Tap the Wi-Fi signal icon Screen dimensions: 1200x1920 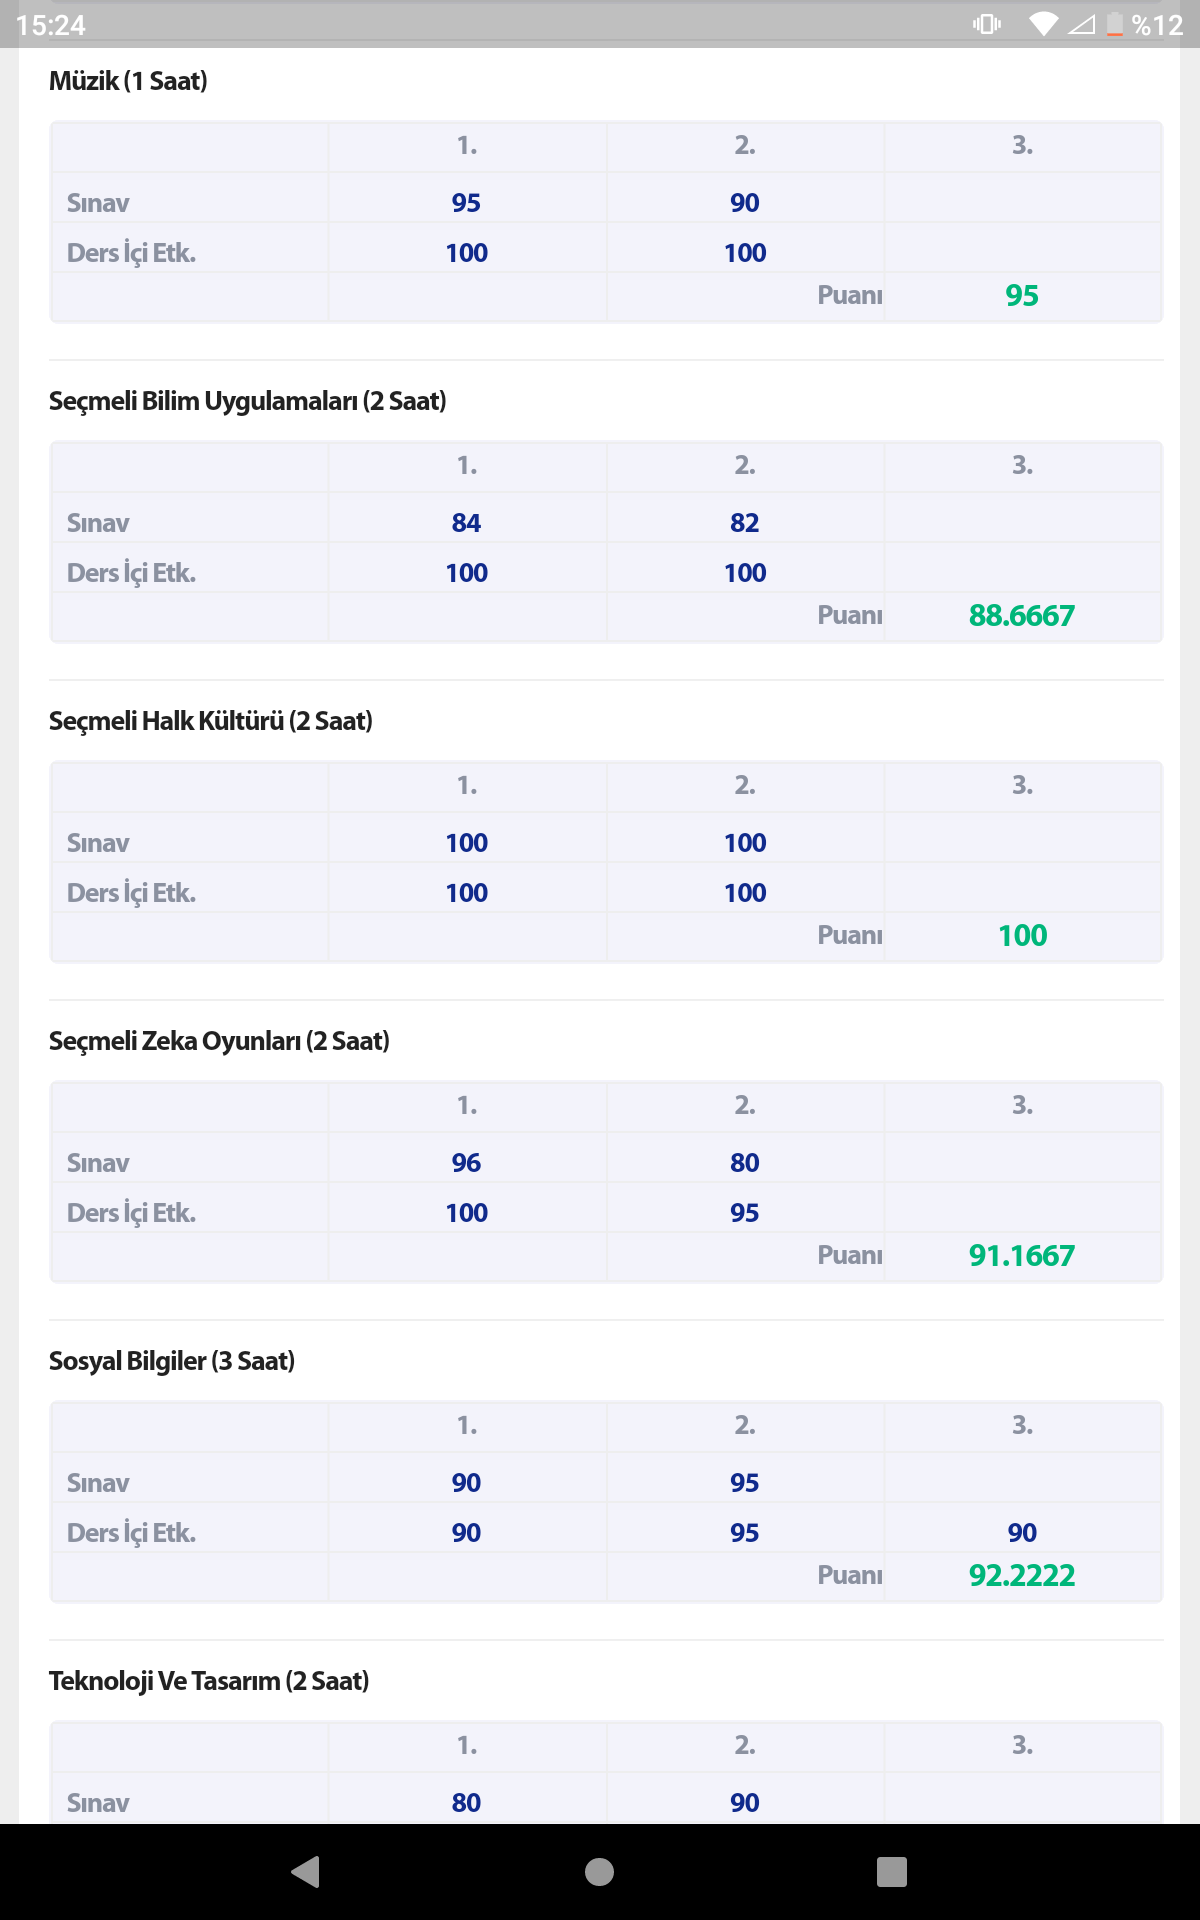pos(1043,24)
